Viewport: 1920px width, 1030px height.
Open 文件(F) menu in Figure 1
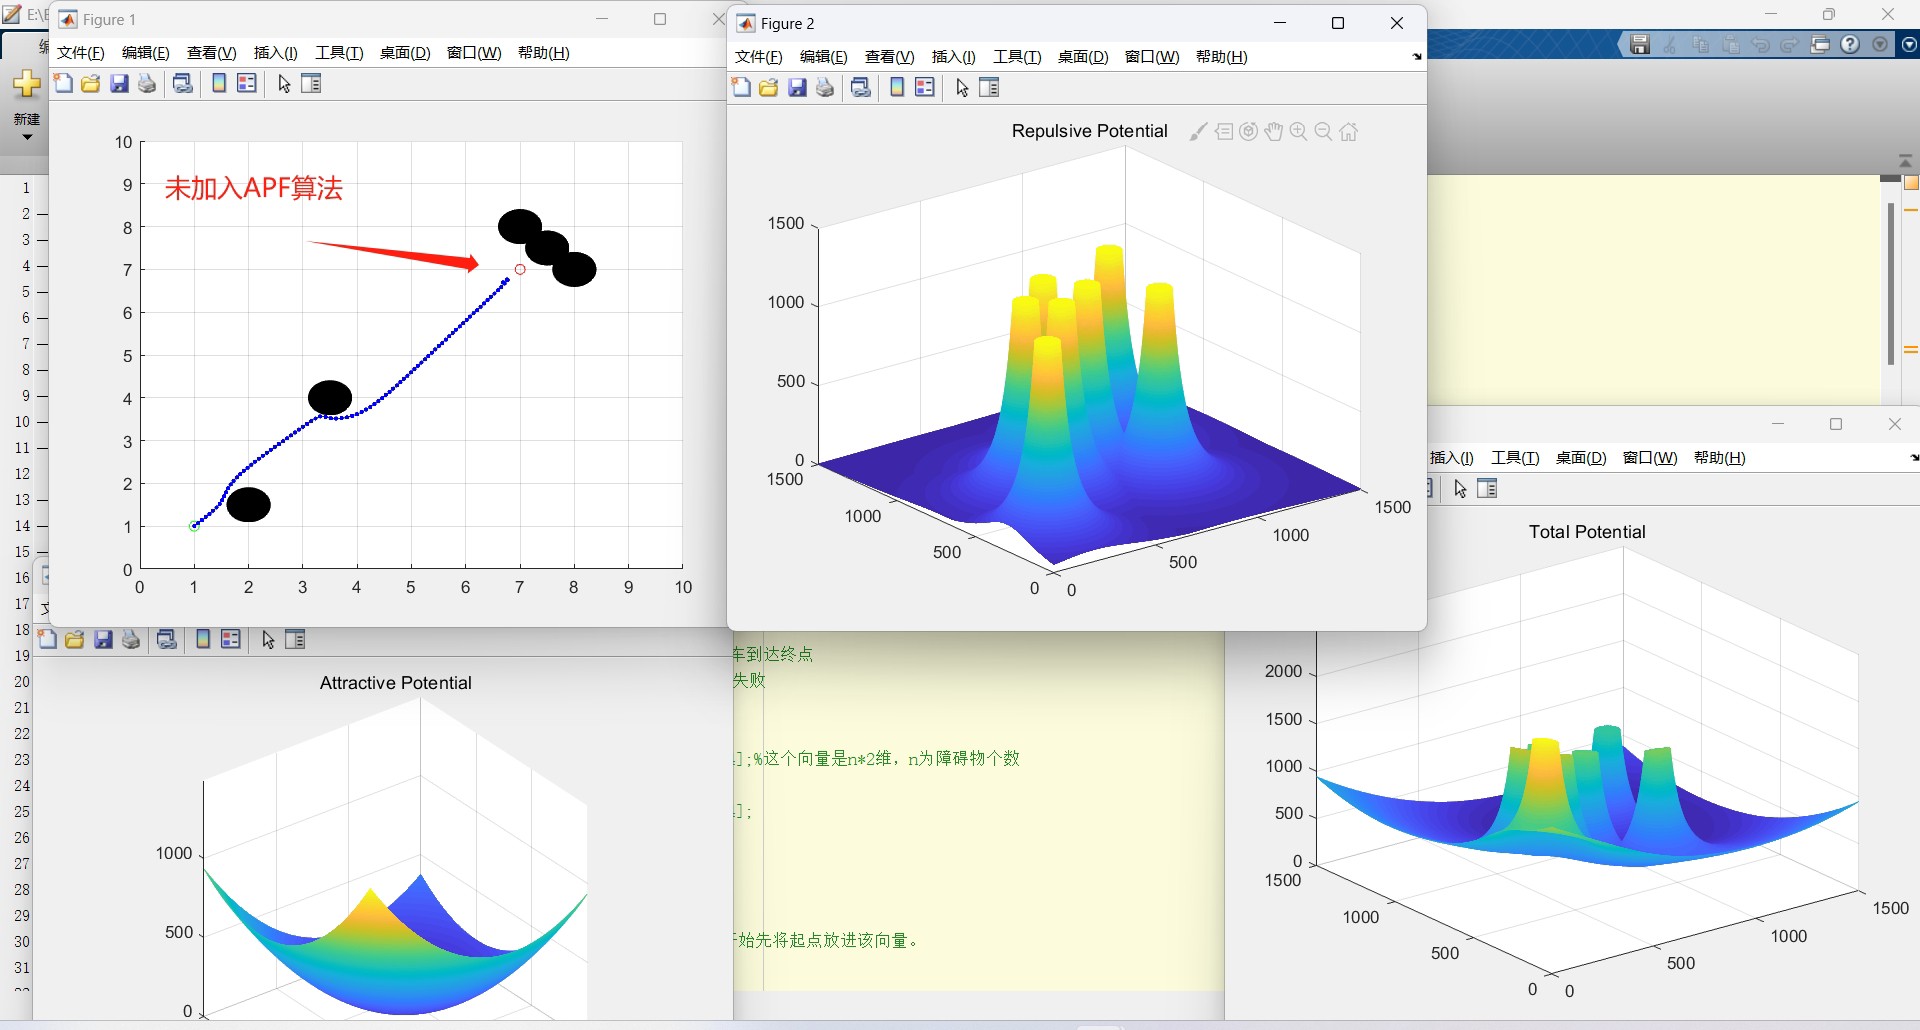point(81,53)
